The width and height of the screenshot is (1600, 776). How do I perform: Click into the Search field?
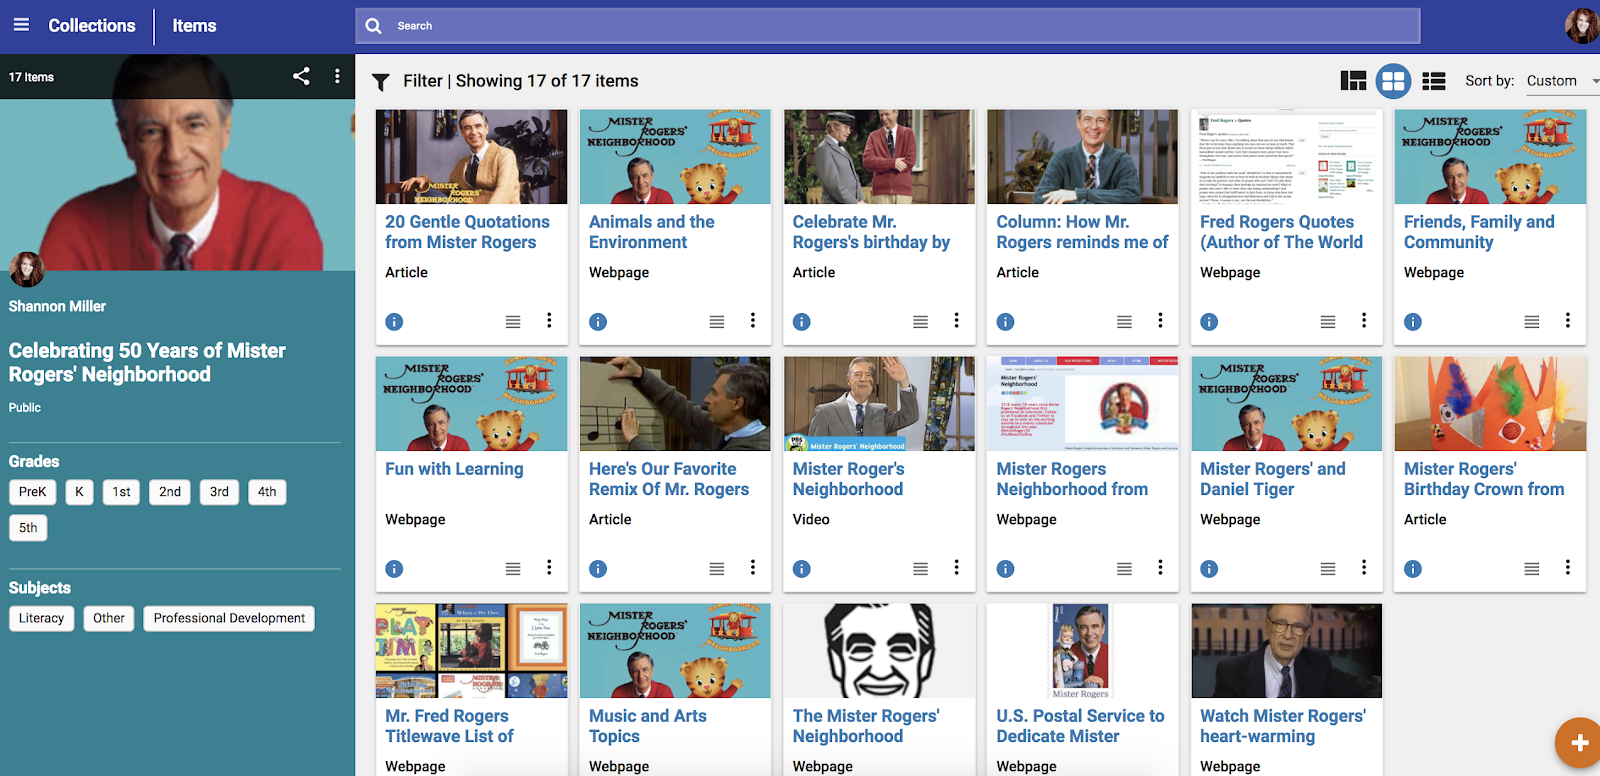[888, 26]
